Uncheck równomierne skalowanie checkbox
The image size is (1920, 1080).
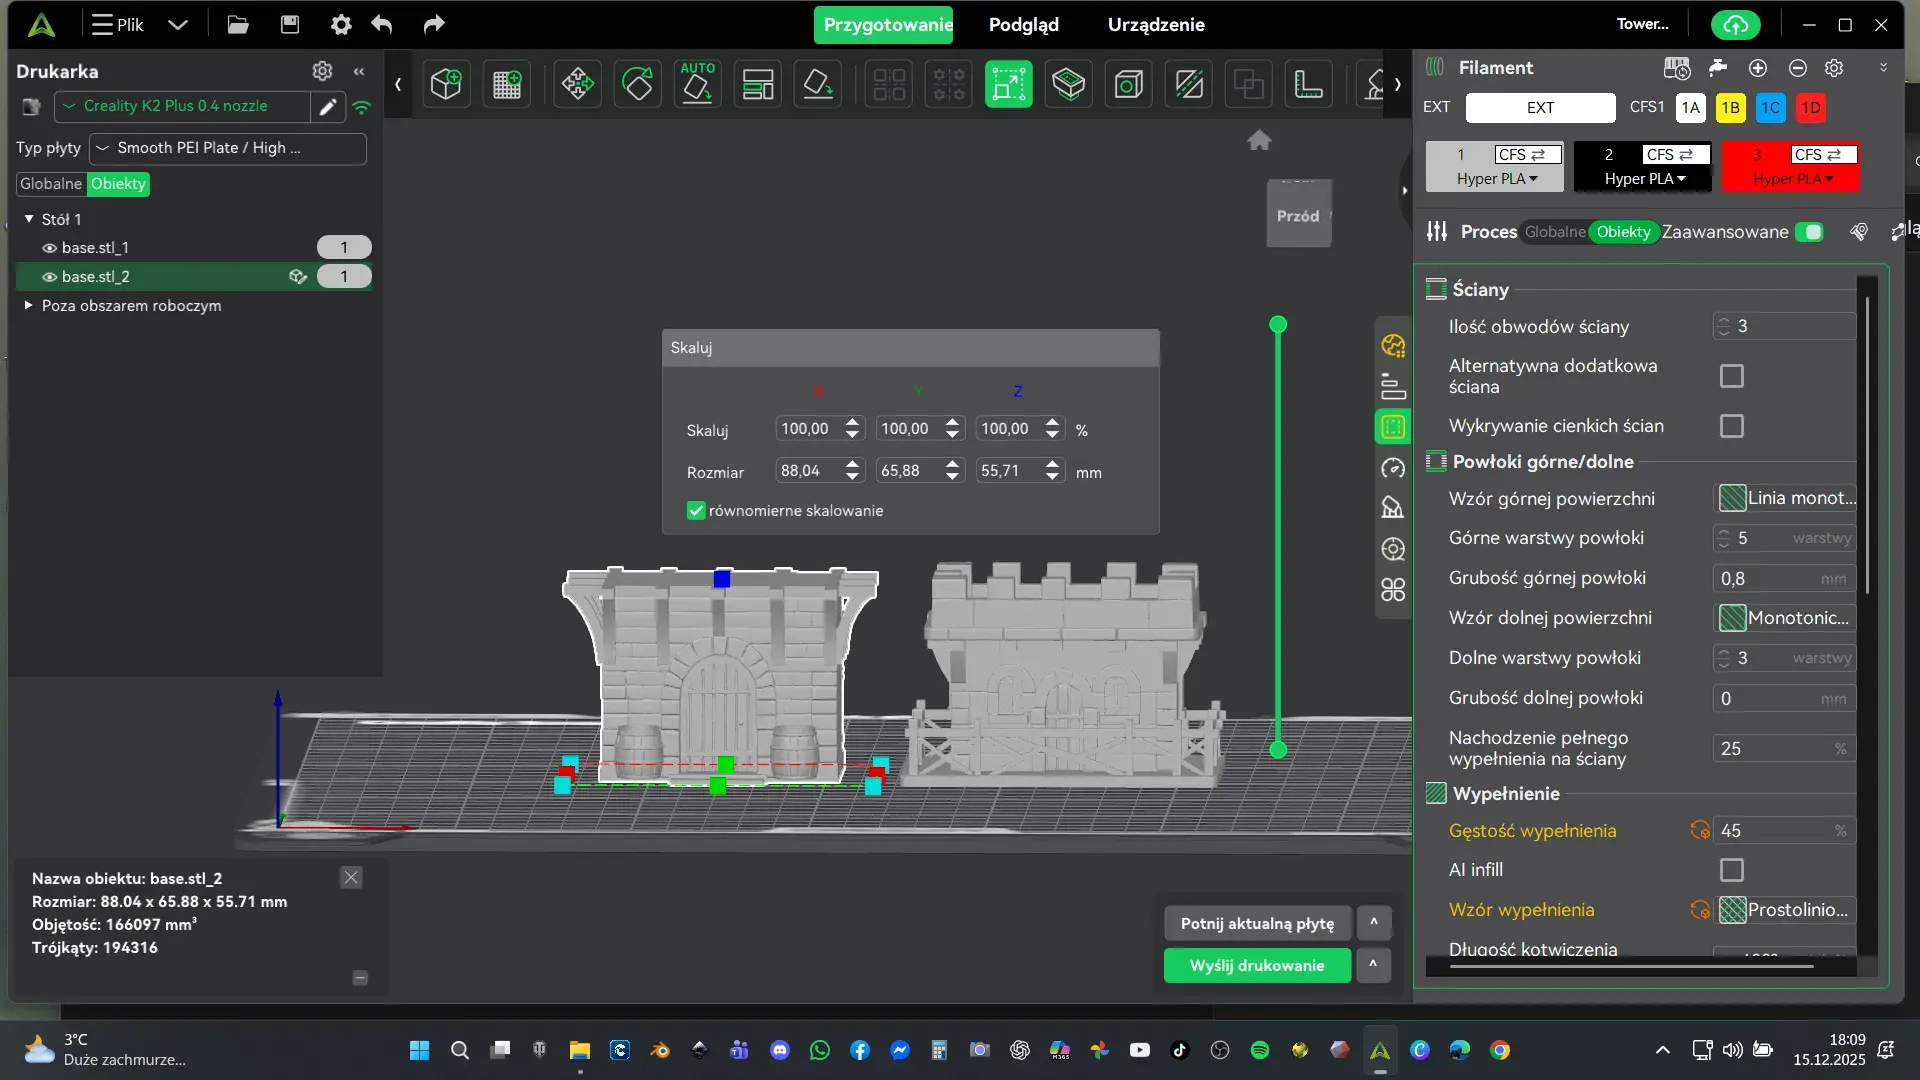point(696,511)
